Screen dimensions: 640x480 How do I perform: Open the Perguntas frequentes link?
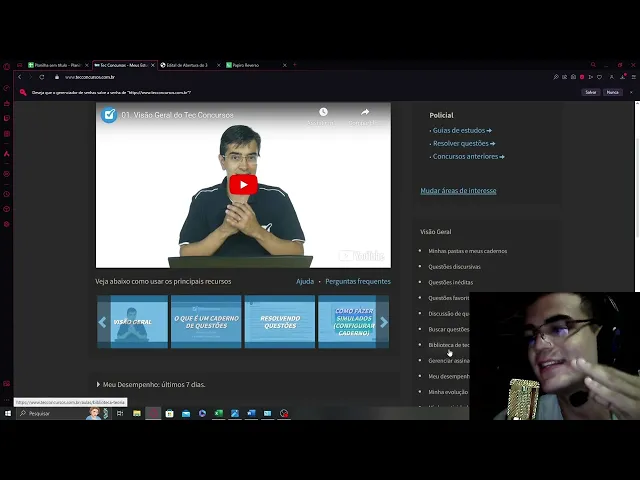pyautogui.click(x=358, y=281)
